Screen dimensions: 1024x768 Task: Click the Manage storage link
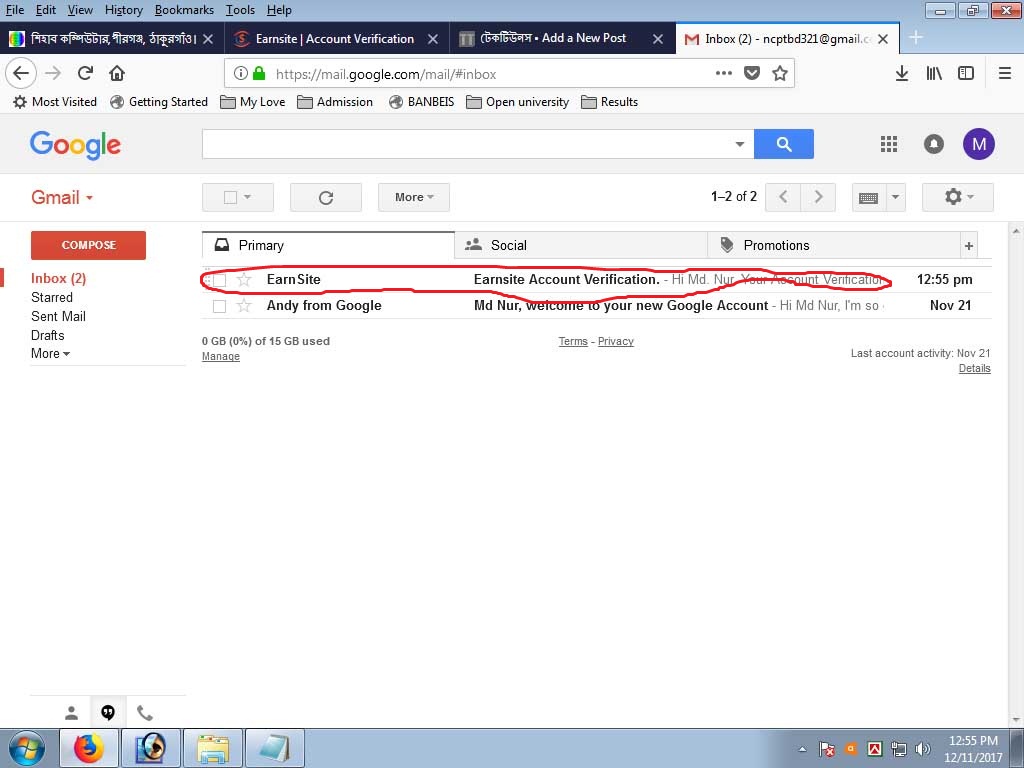point(221,357)
